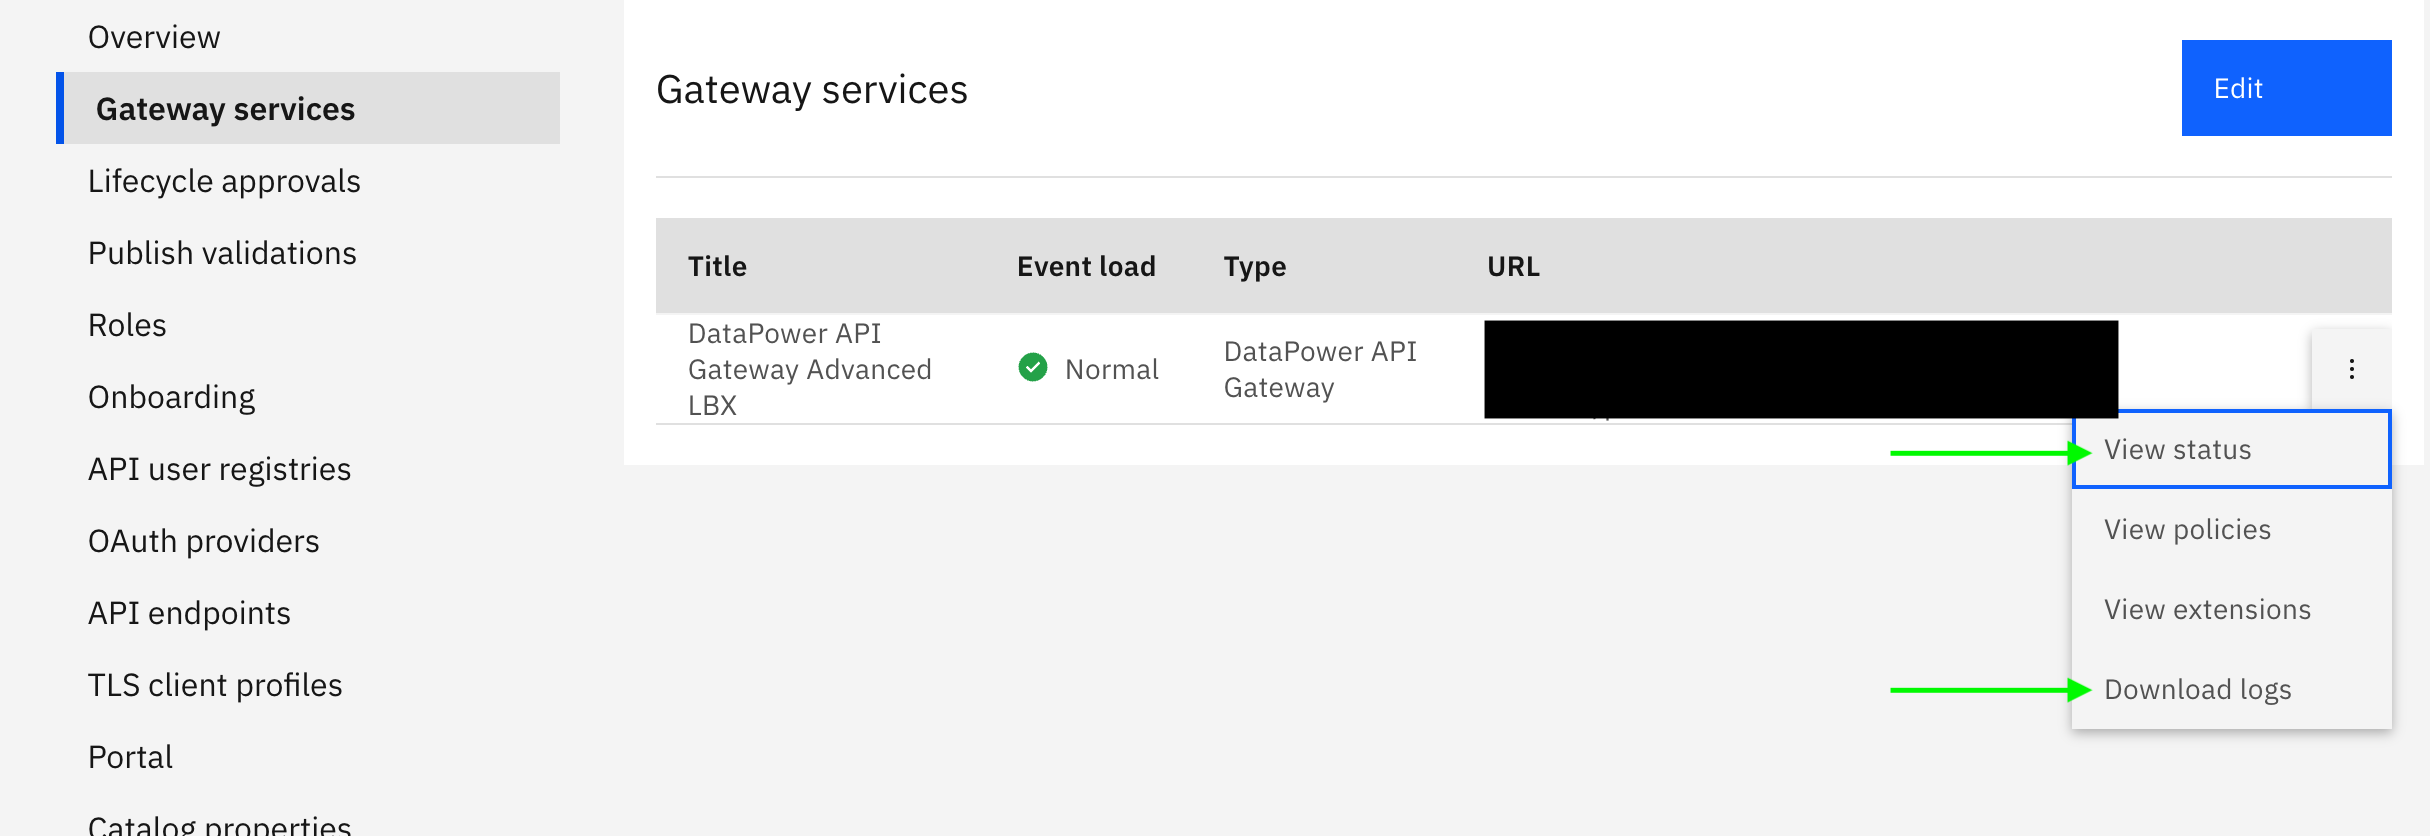Click the three-dot overflow menu icon
The image size is (2430, 836).
pos(2351,369)
